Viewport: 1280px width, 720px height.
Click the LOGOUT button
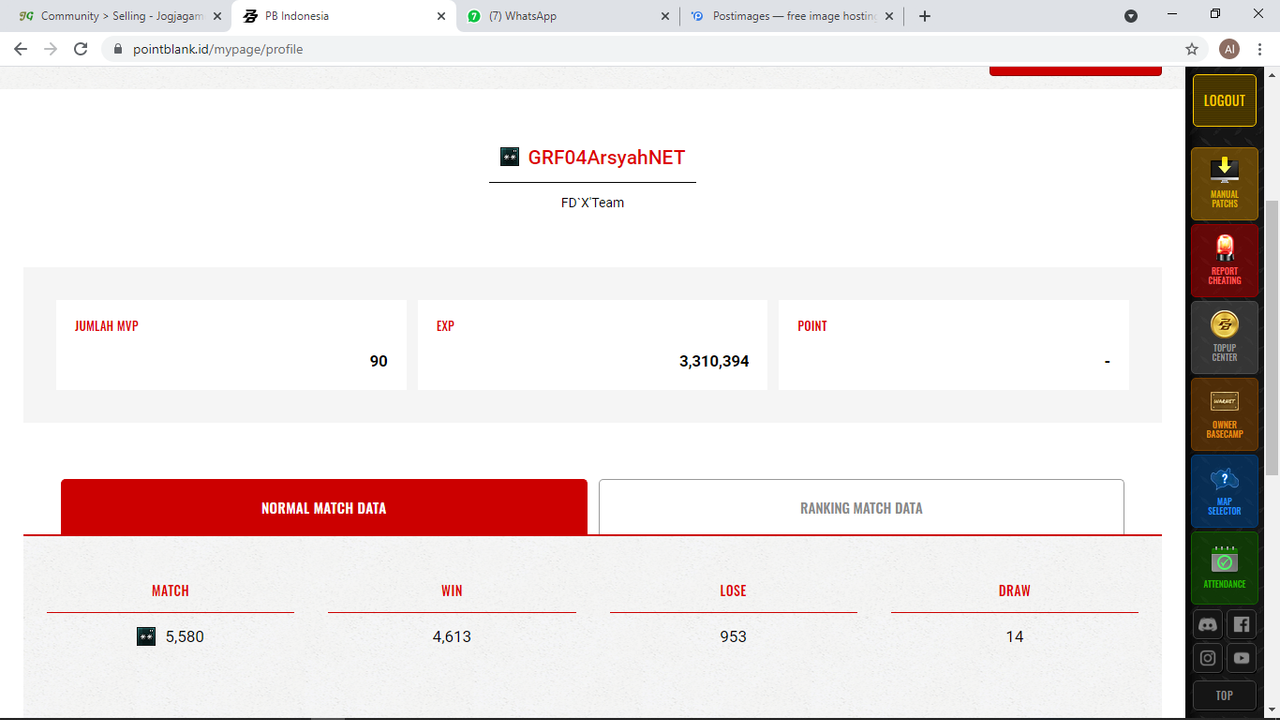(x=1224, y=100)
